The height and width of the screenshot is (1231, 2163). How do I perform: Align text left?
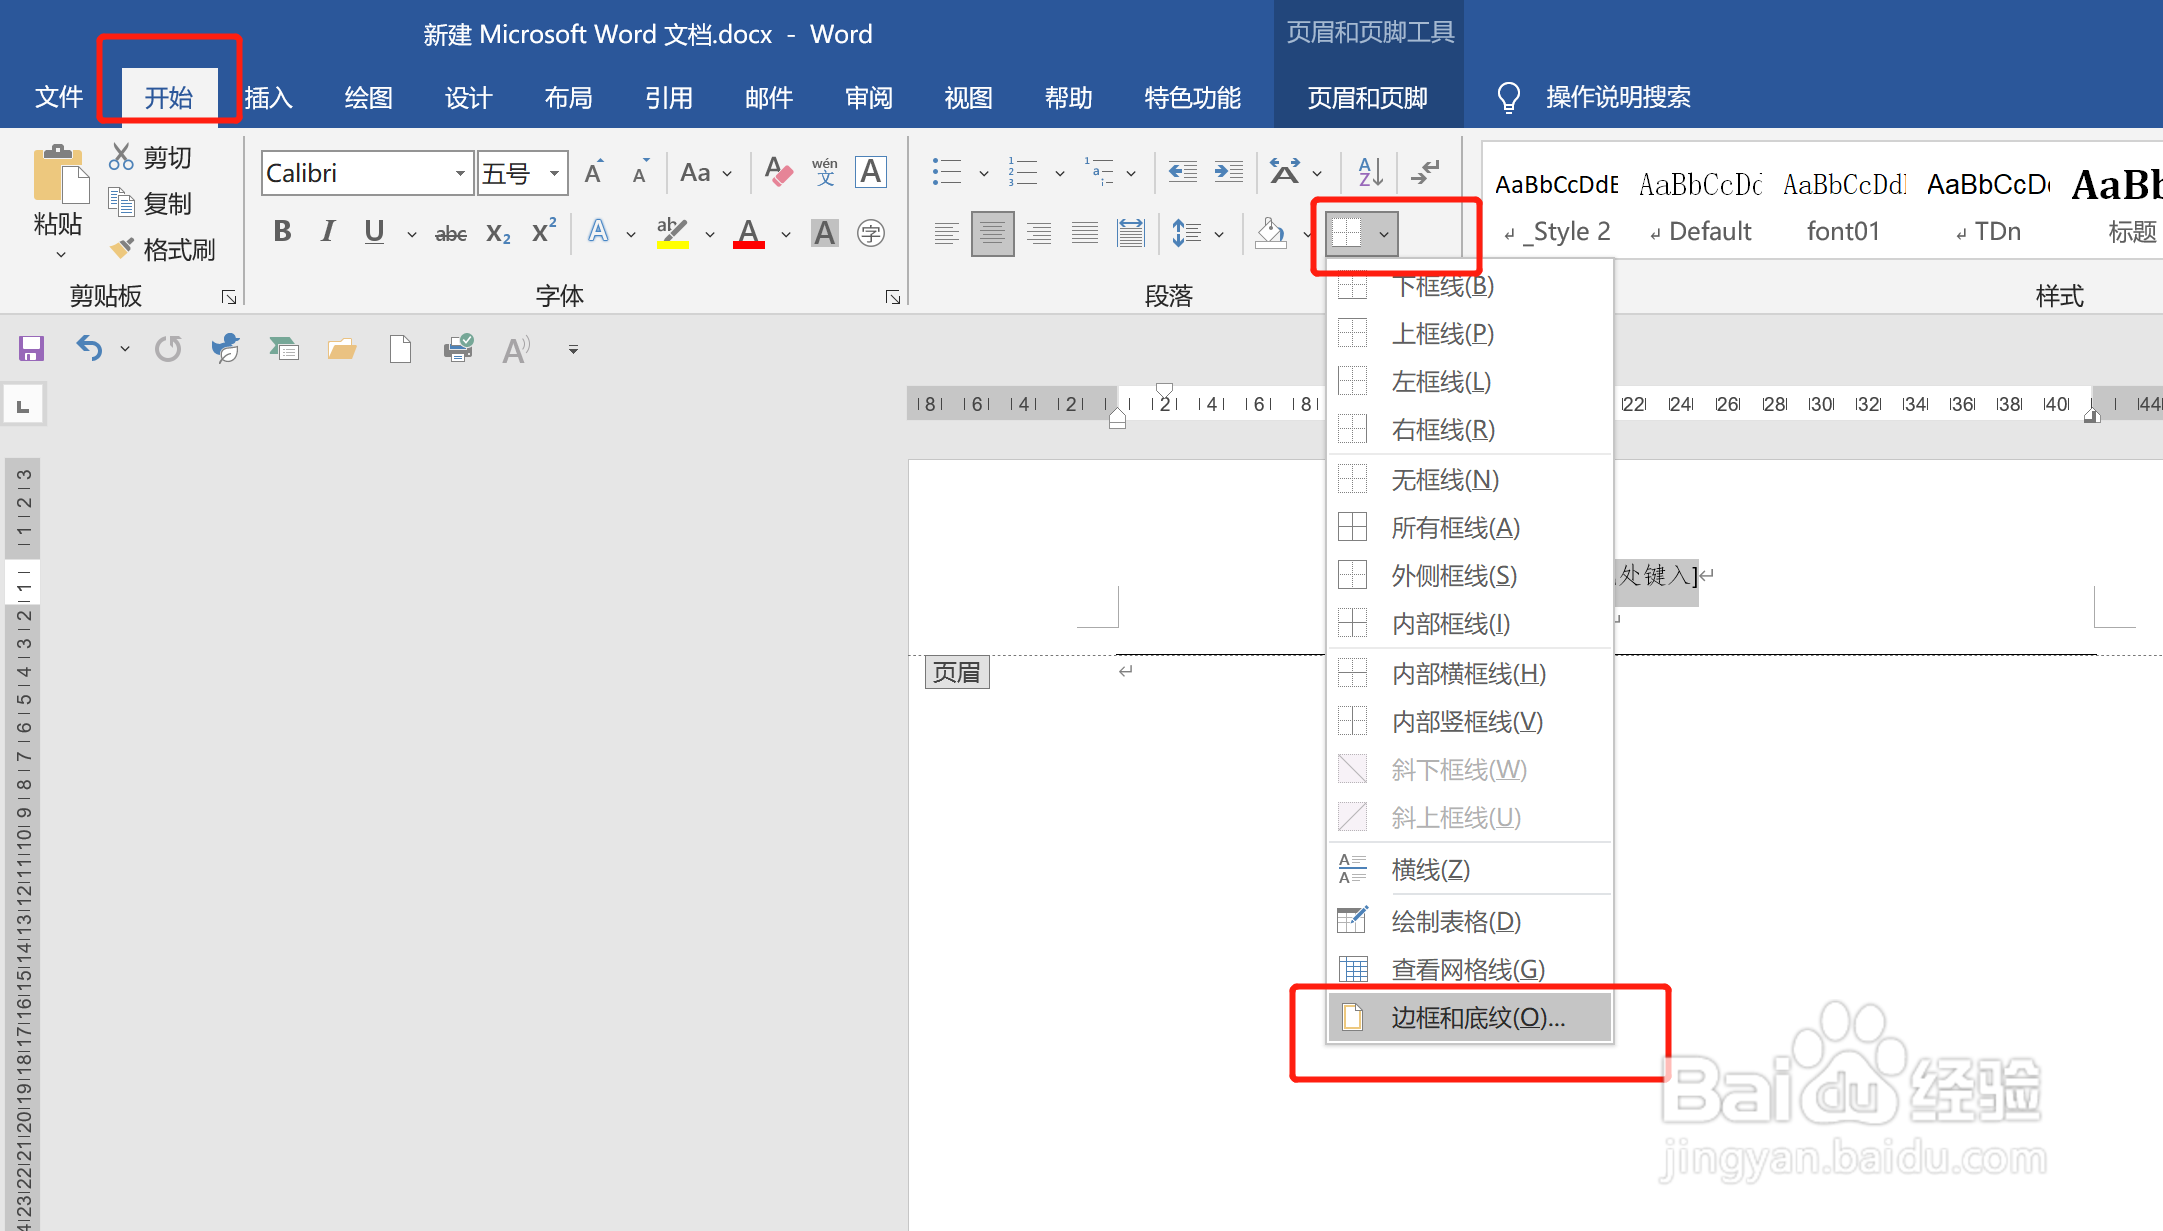[x=946, y=233]
